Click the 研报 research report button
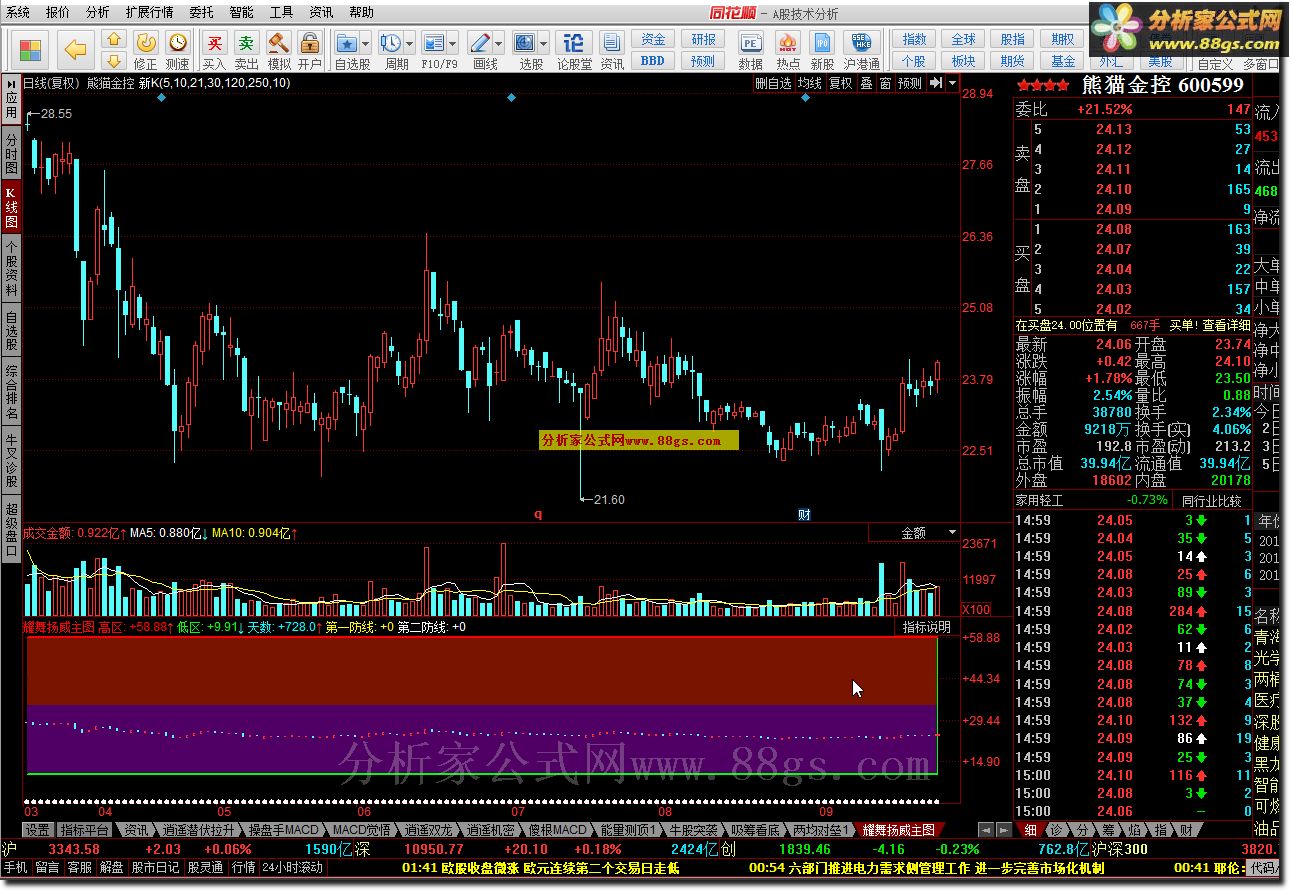The height and width of the screenshot is (891, 1291). (704, 39)
